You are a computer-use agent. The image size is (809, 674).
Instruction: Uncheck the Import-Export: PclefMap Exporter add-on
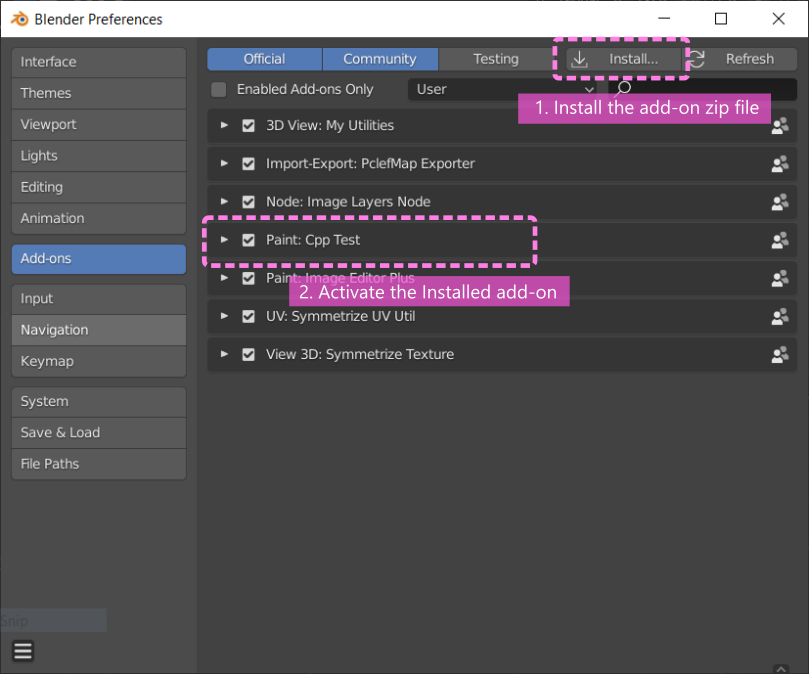[248, 164]
